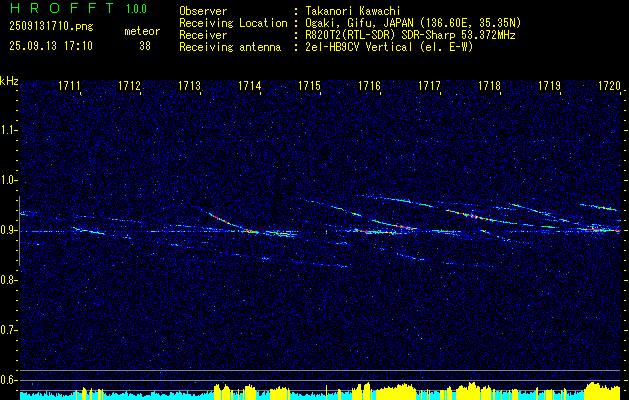Click the Receiving Location label
Image resolution: width=629 pixels, height=400 pixels.
[233, 23]
